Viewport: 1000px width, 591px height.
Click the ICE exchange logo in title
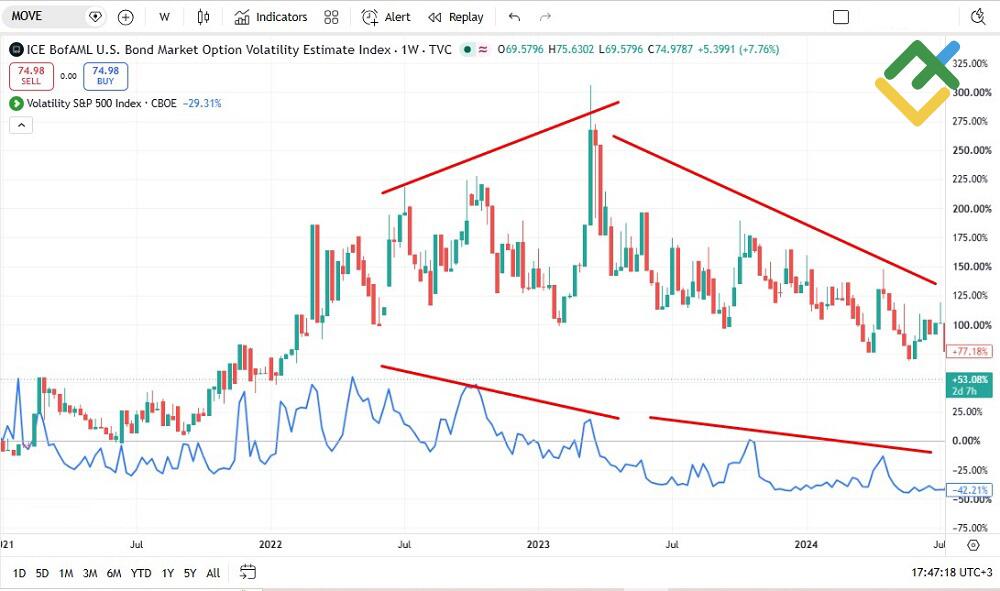point(16,50)
